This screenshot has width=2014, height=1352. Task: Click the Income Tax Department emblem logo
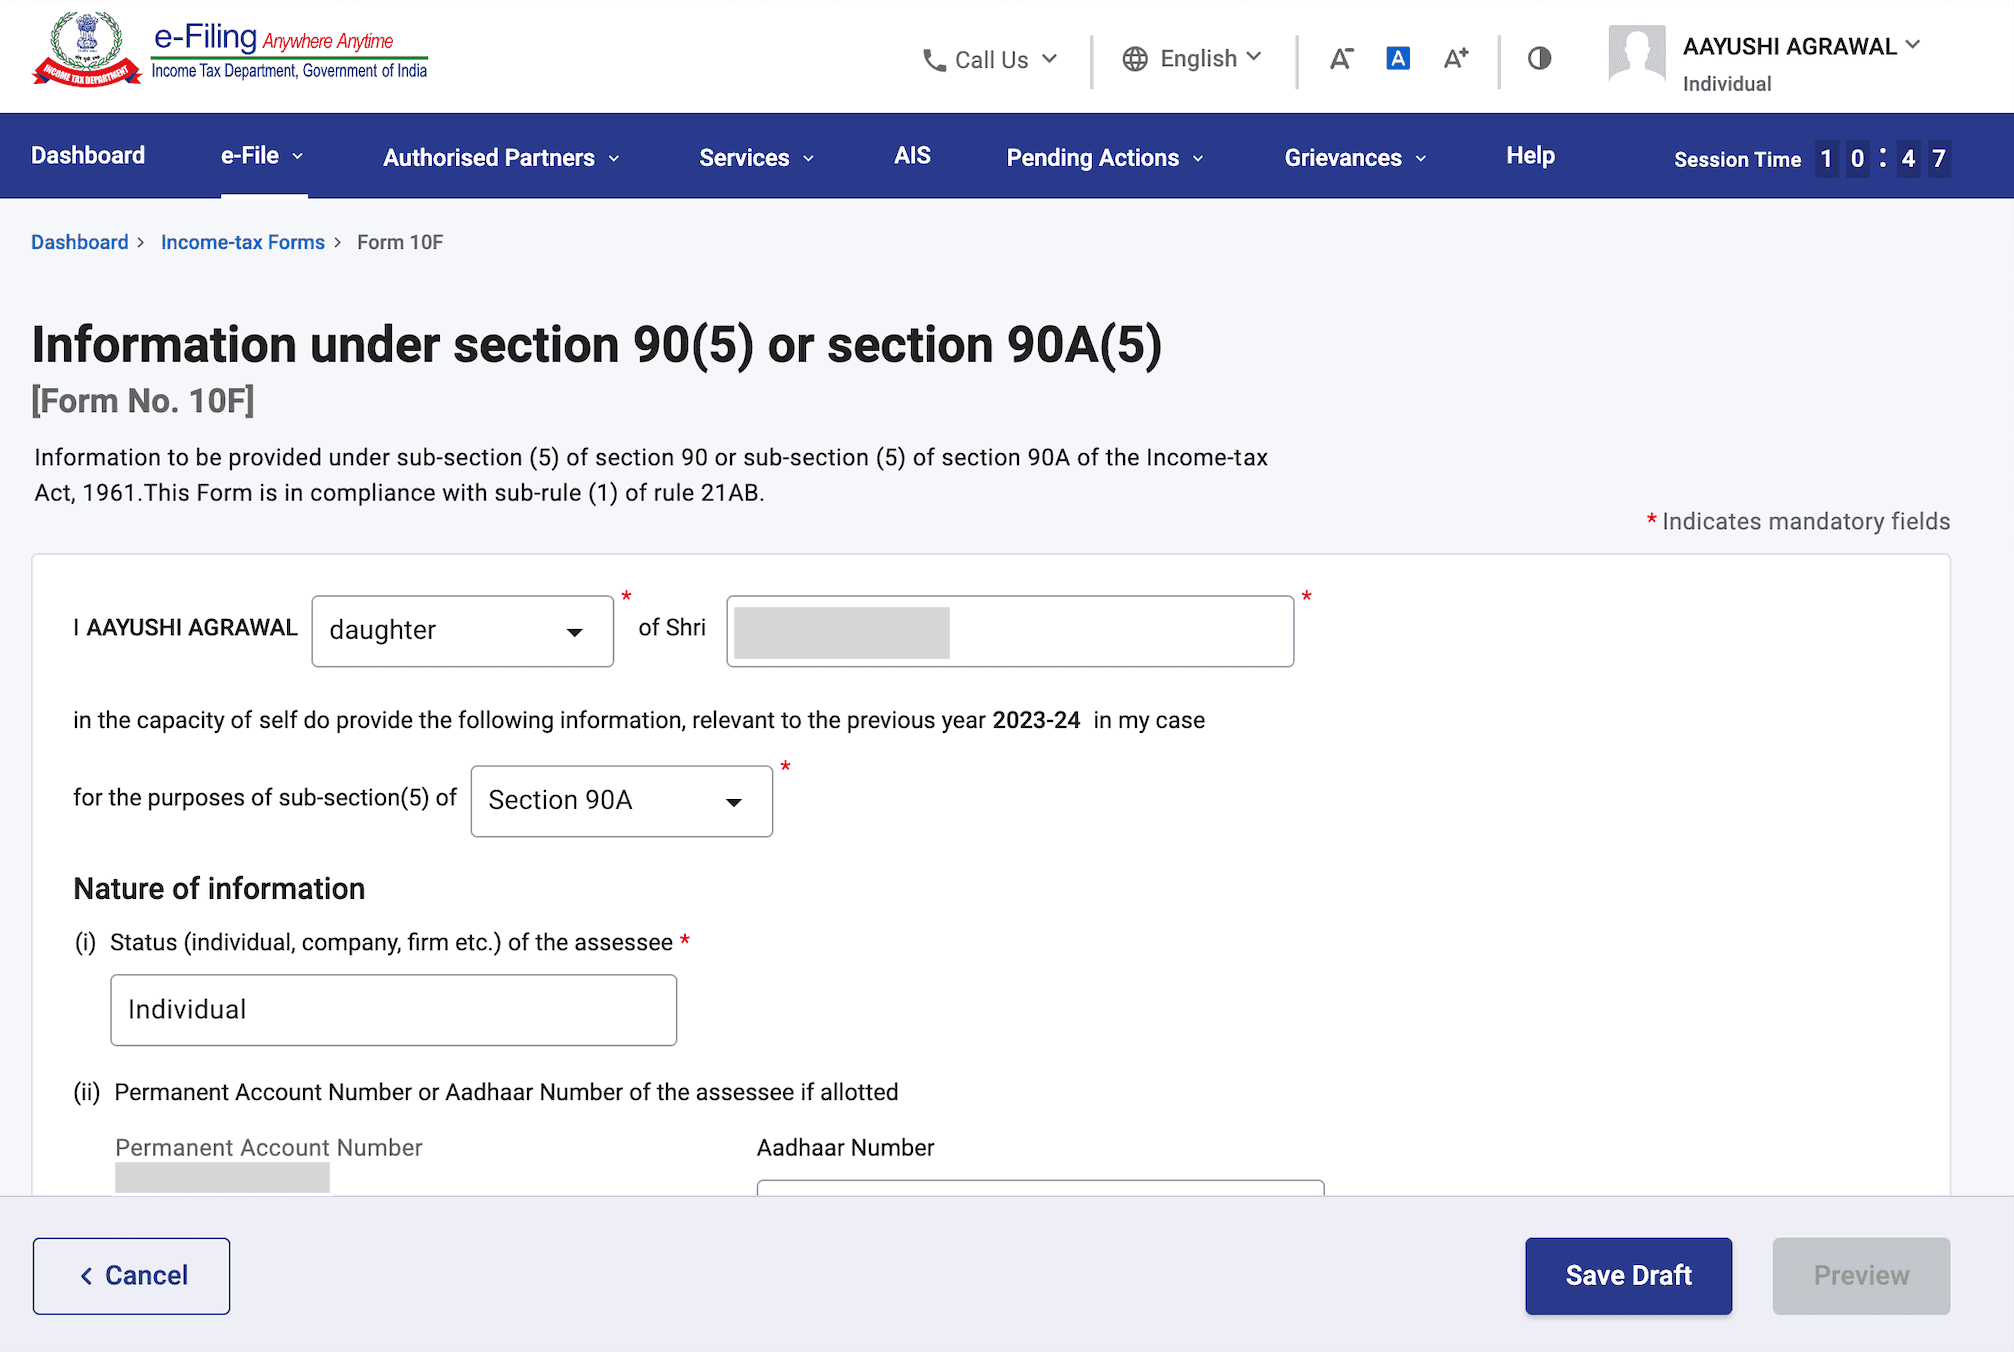(x=87, y=50)
